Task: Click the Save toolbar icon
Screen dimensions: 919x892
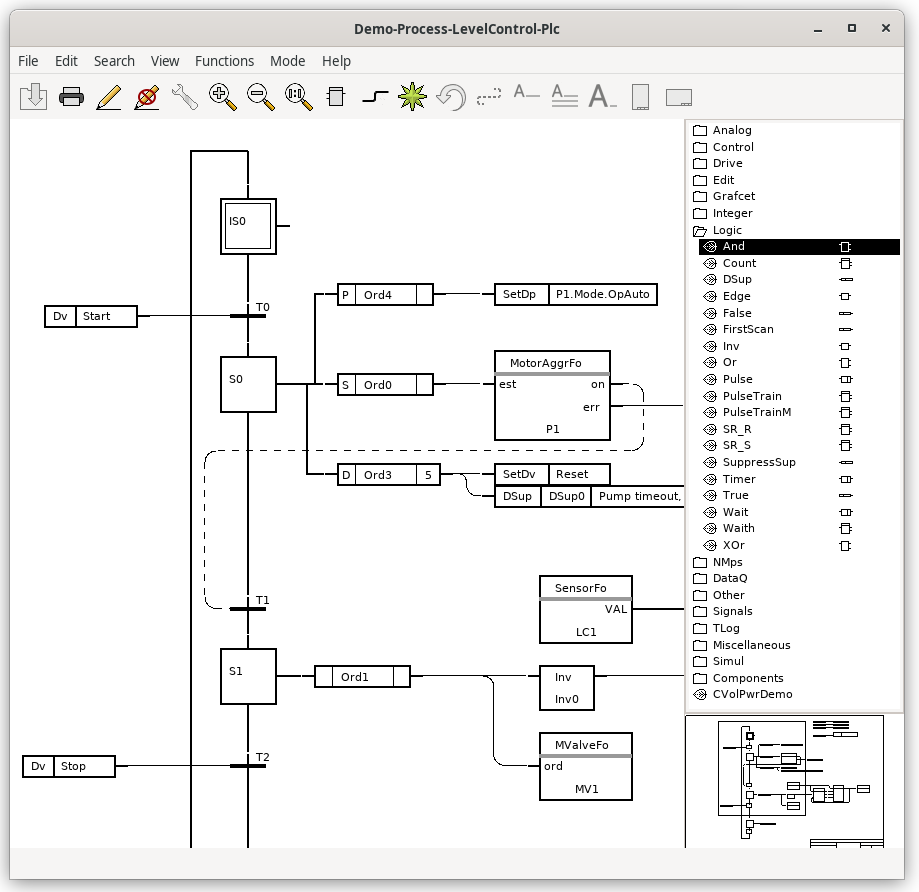Action: (x=33, y=96)
